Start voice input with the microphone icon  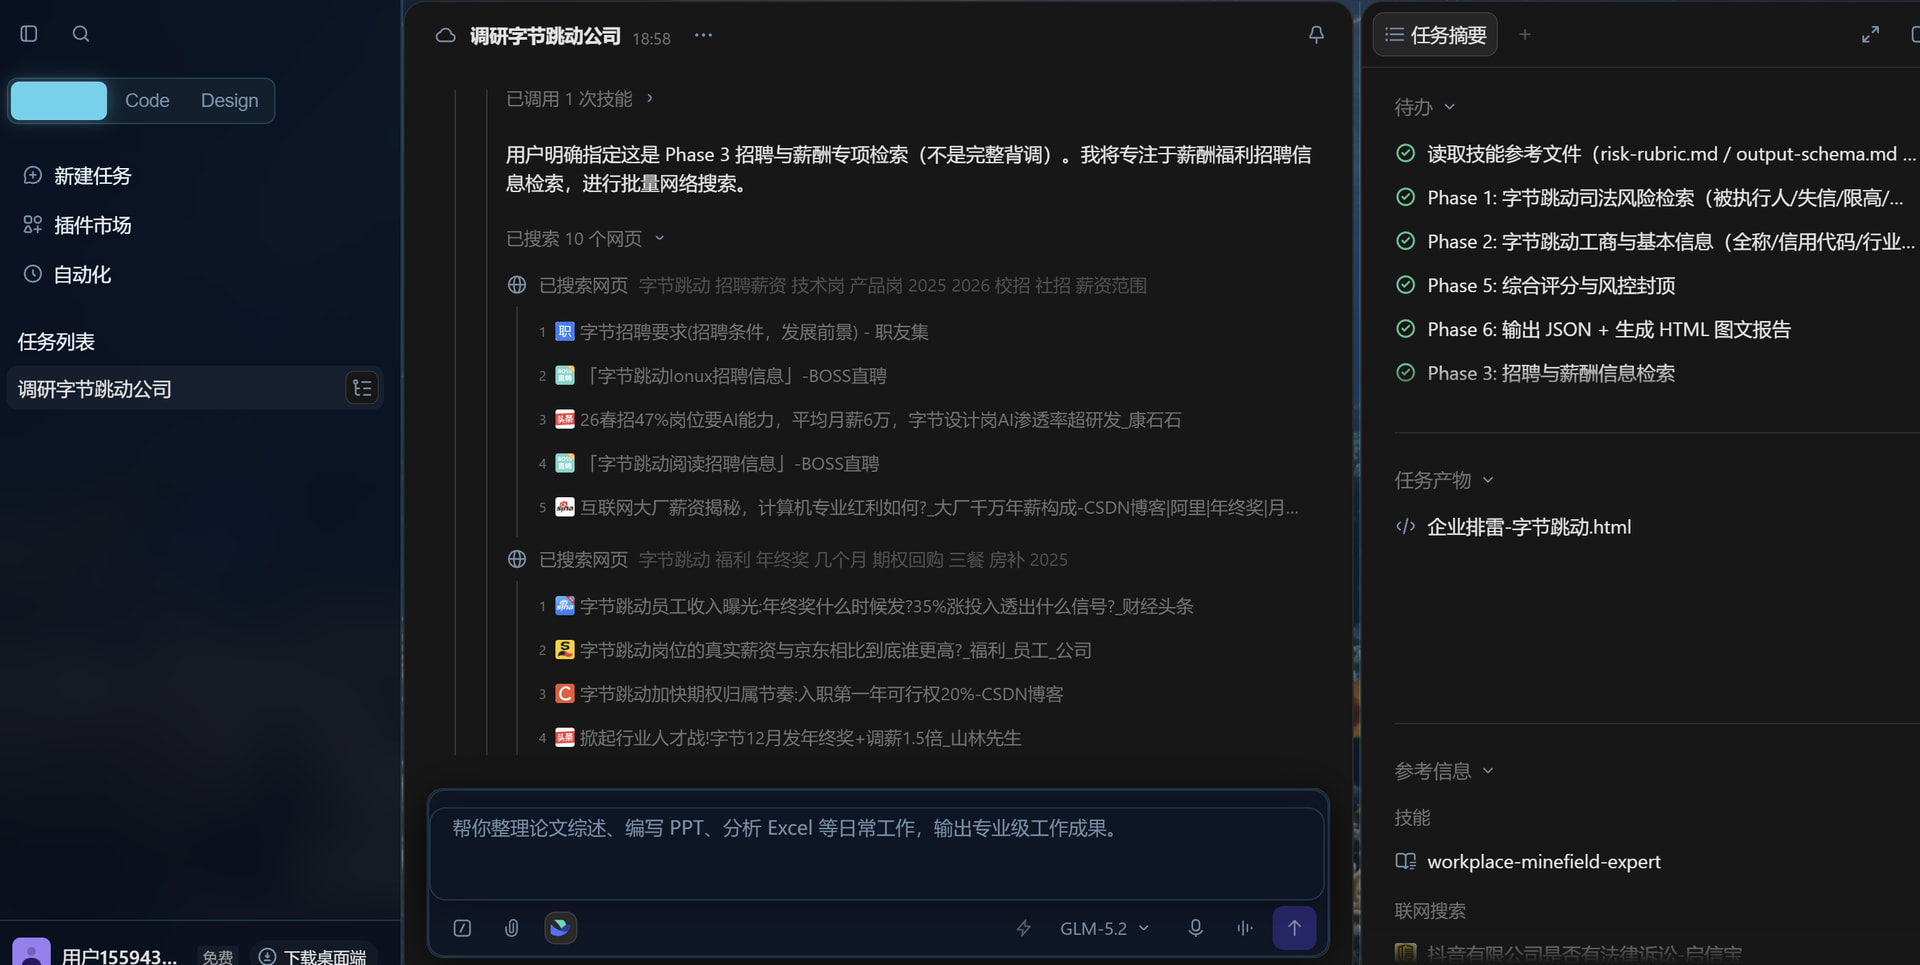point(1195,928)
